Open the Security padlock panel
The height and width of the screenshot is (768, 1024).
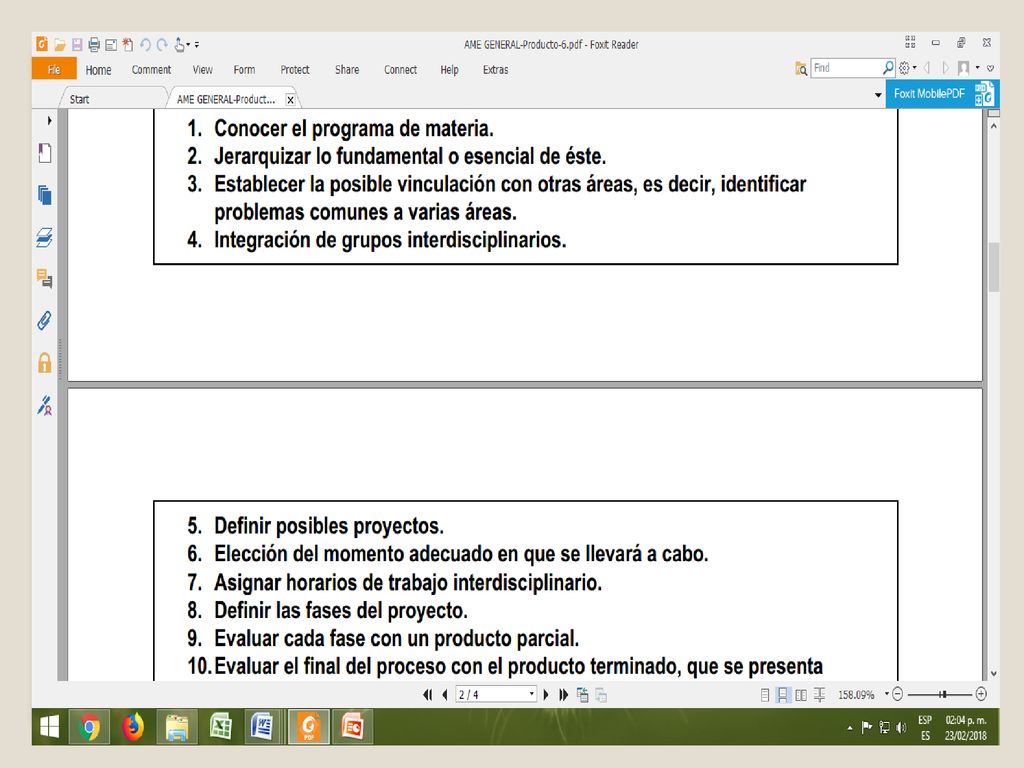tap(44, 362)
